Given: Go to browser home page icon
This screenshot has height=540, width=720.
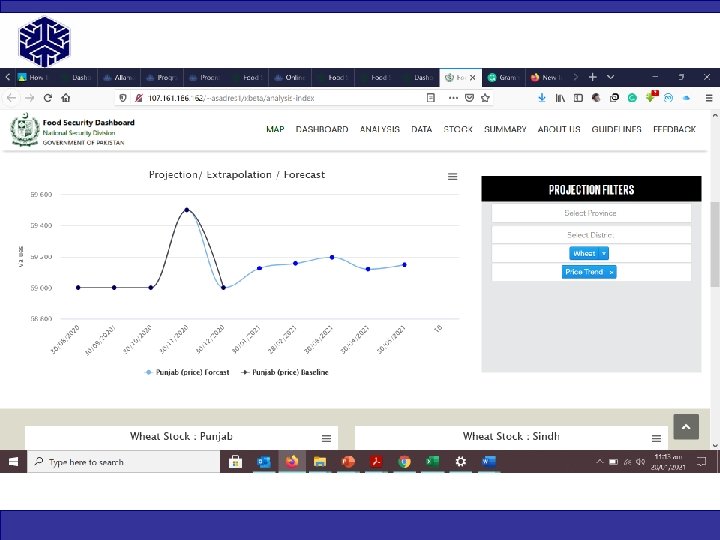Looking at the screenshot, I should [66, 98].
